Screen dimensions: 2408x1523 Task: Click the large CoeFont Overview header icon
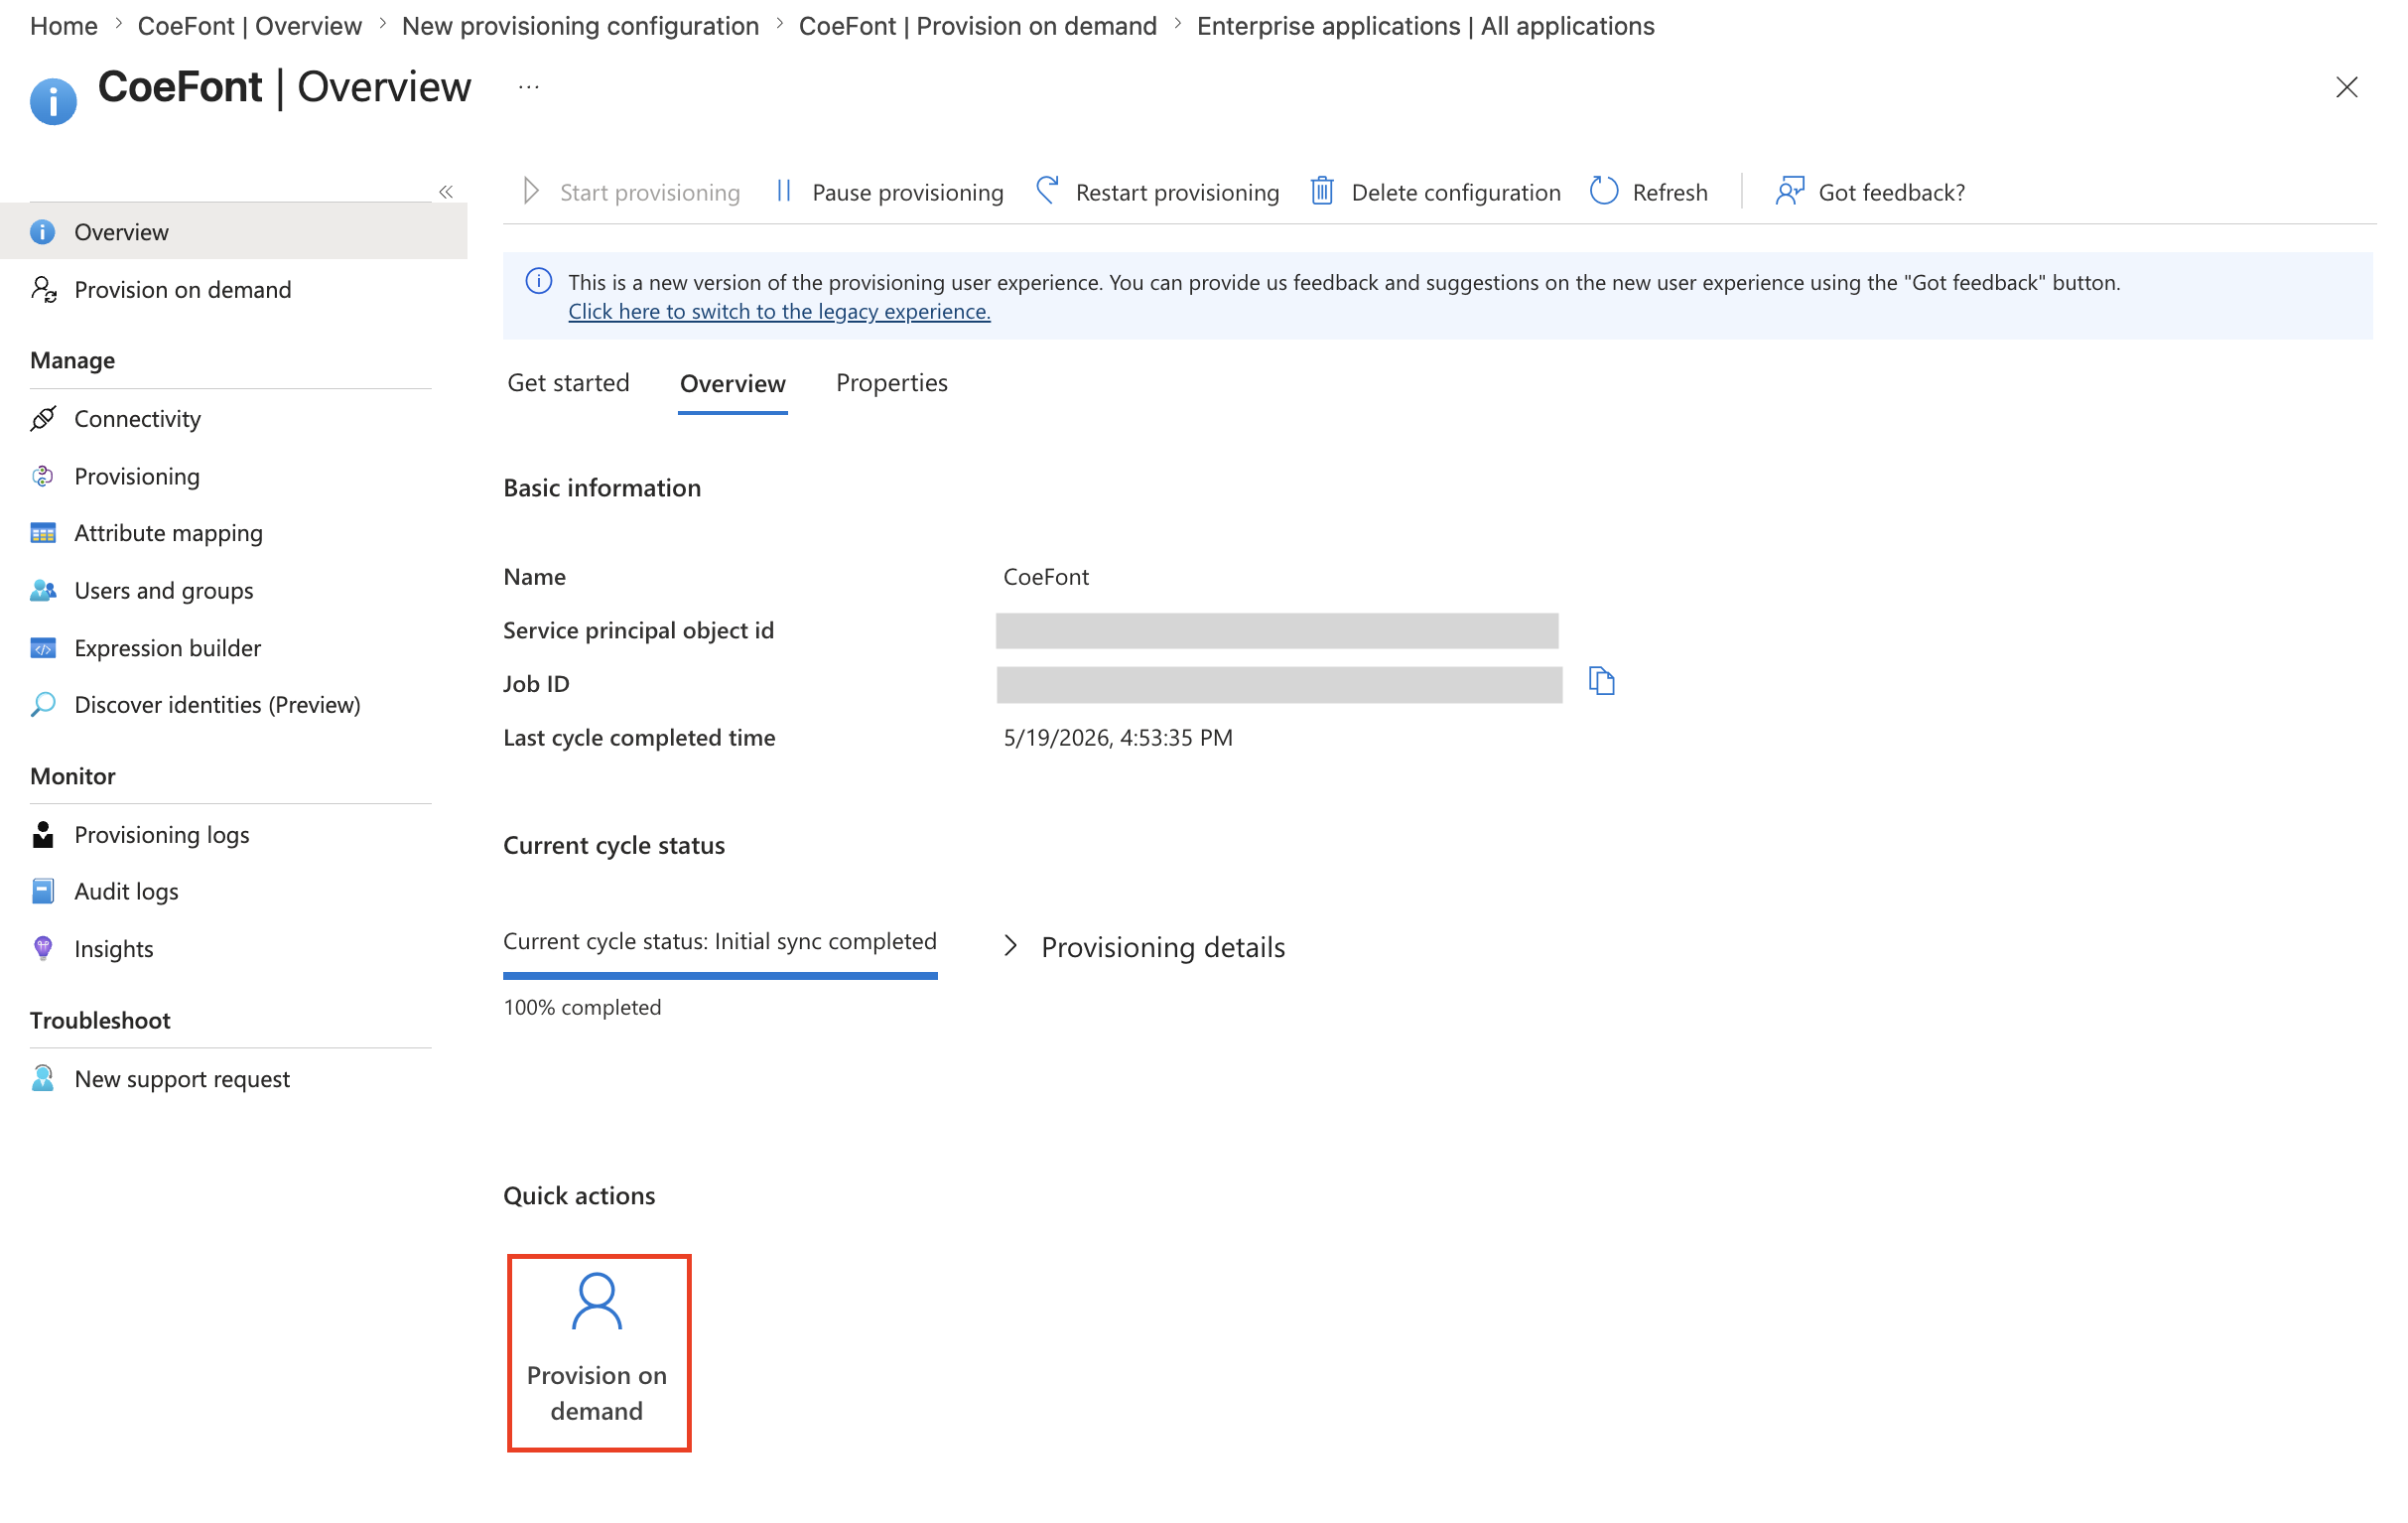[x=53, y=101]
